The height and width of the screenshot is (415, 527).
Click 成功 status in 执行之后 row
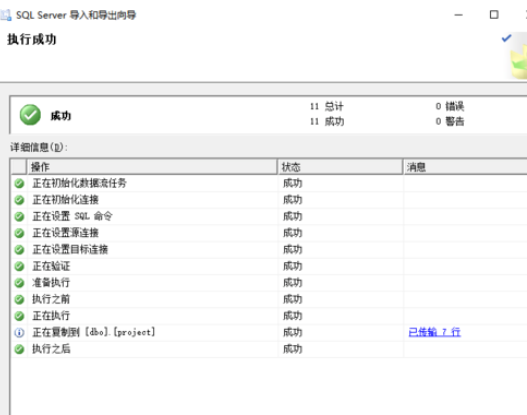pyautogui.click(x=292, y=349)
